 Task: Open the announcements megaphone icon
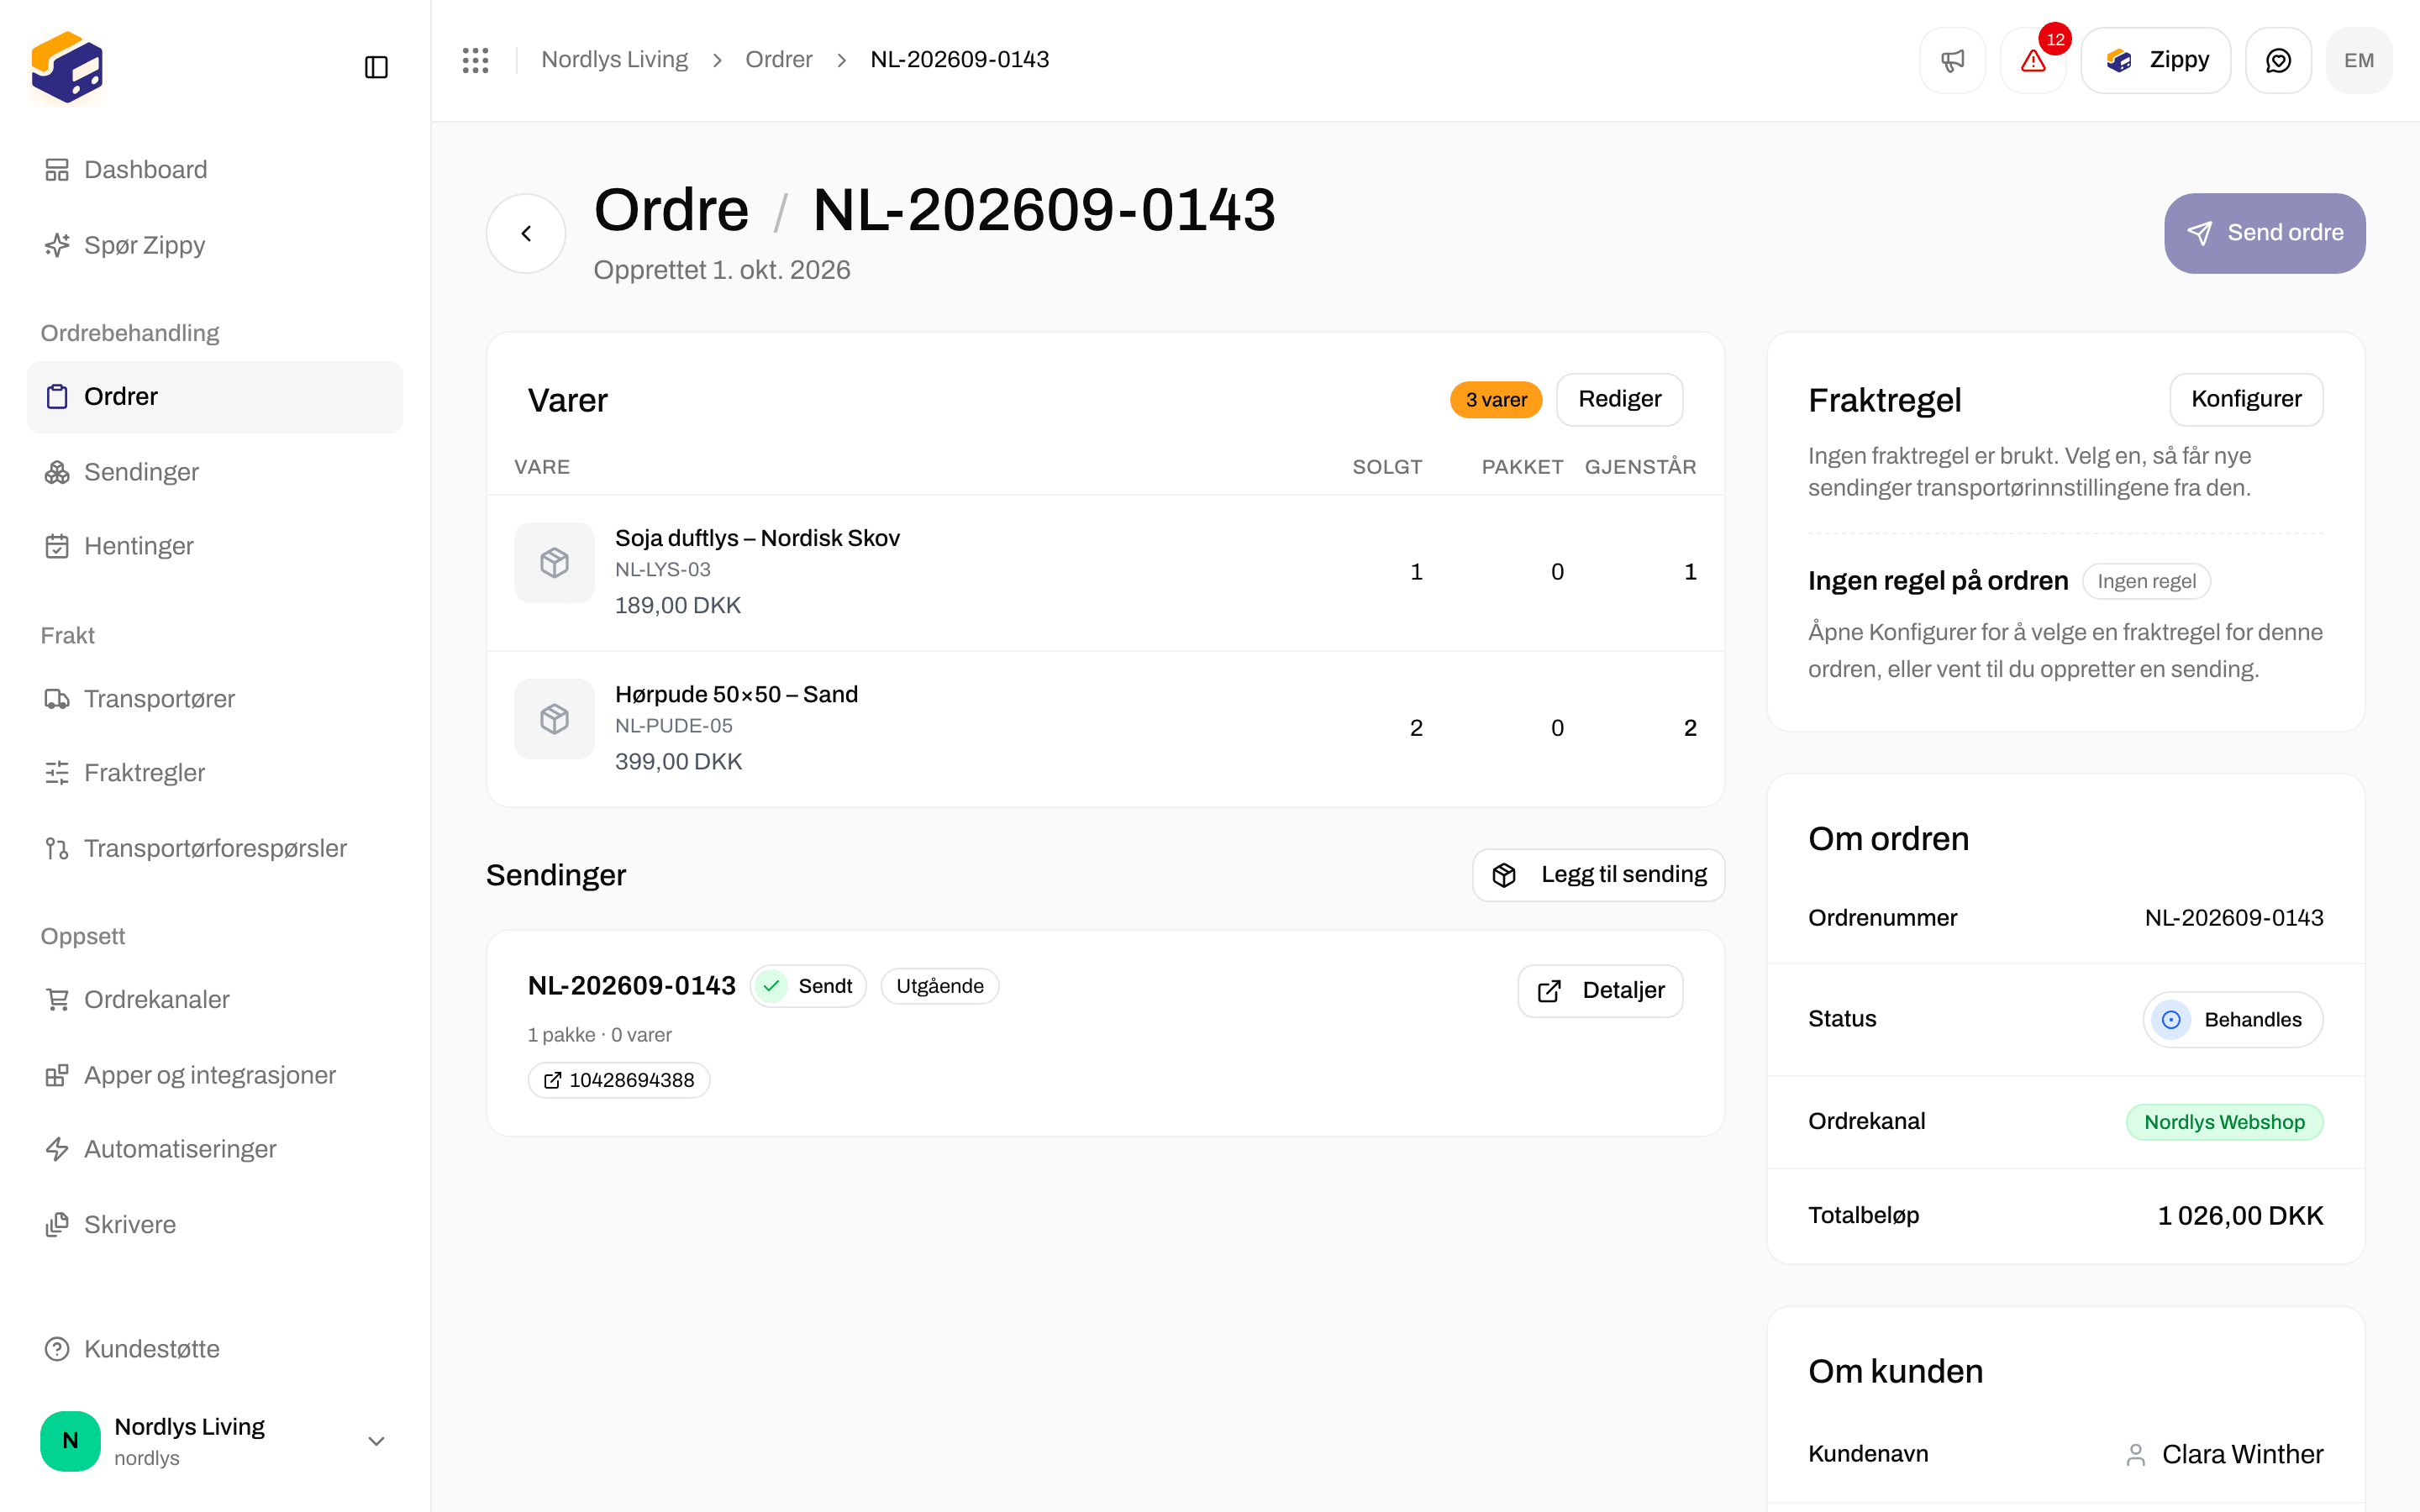click(1952, 60)
